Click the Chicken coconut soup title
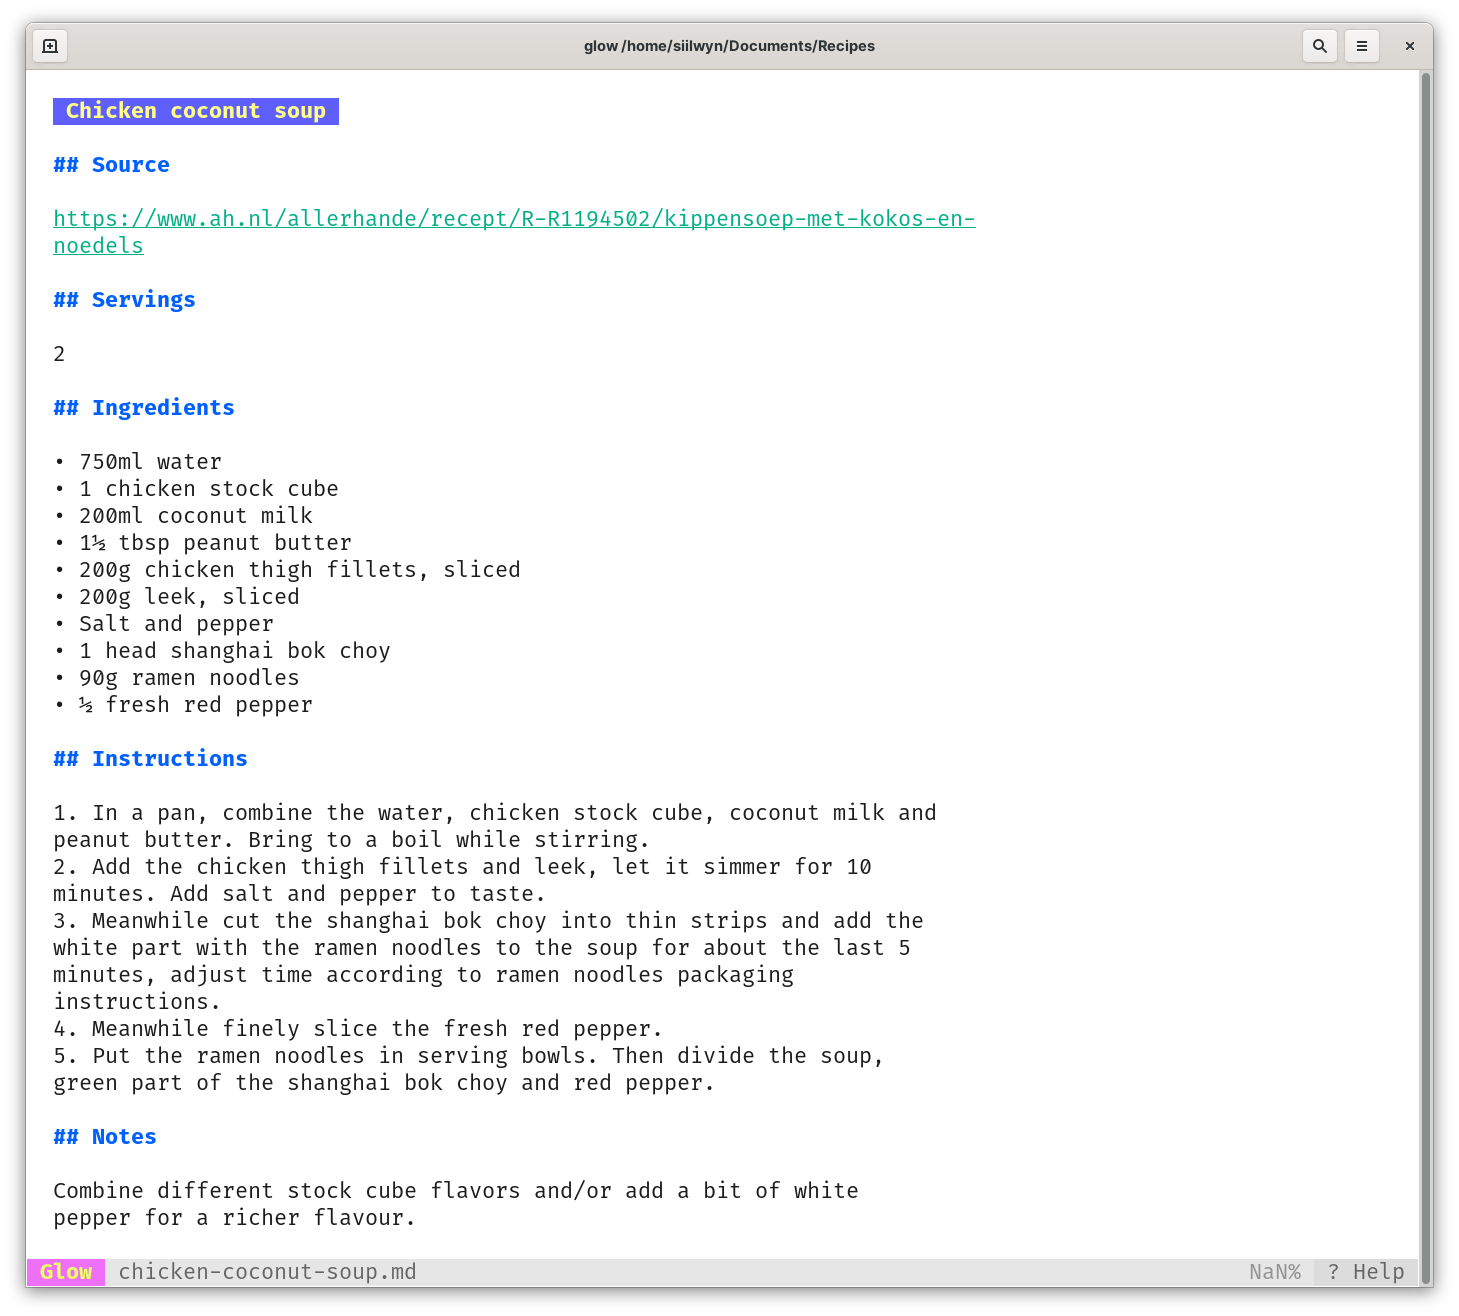 [x=196, y=111]
